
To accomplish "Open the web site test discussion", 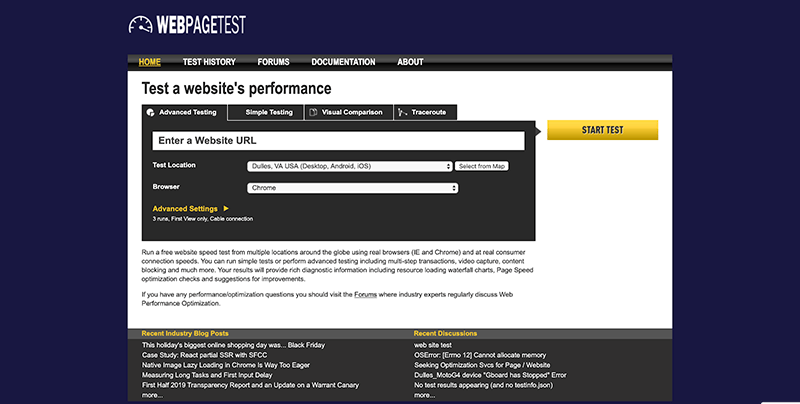I will (433, 345).
